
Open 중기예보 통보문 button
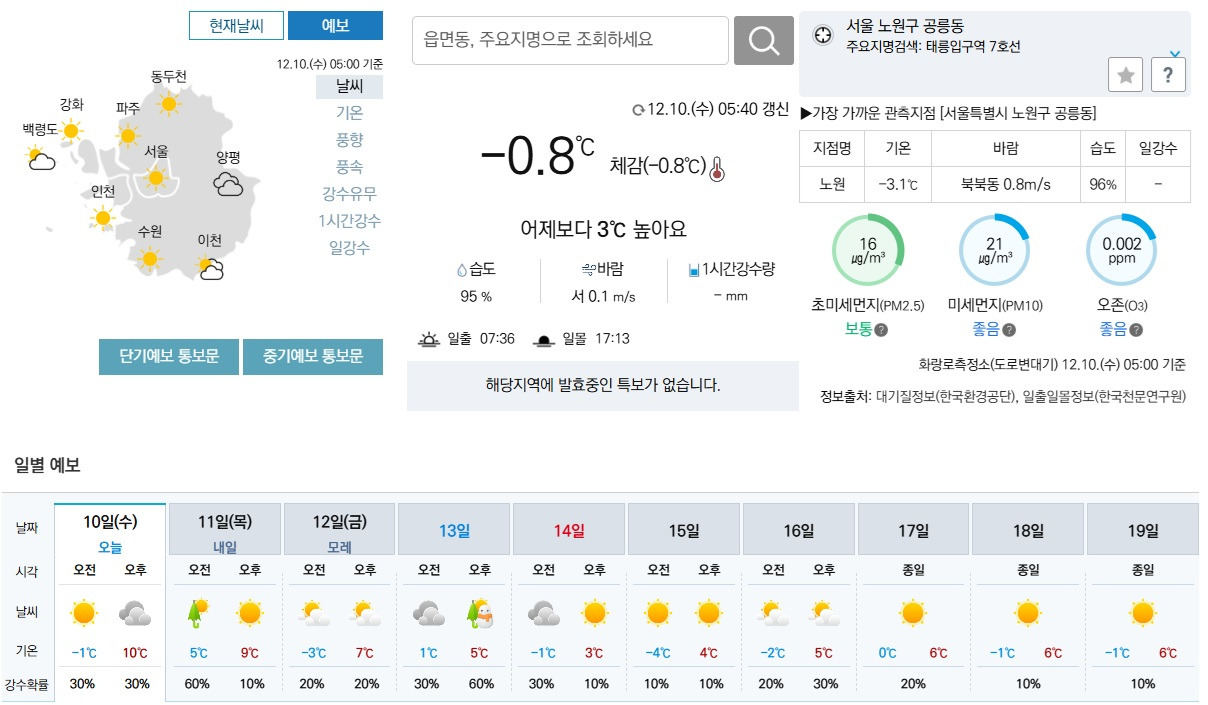313,357
